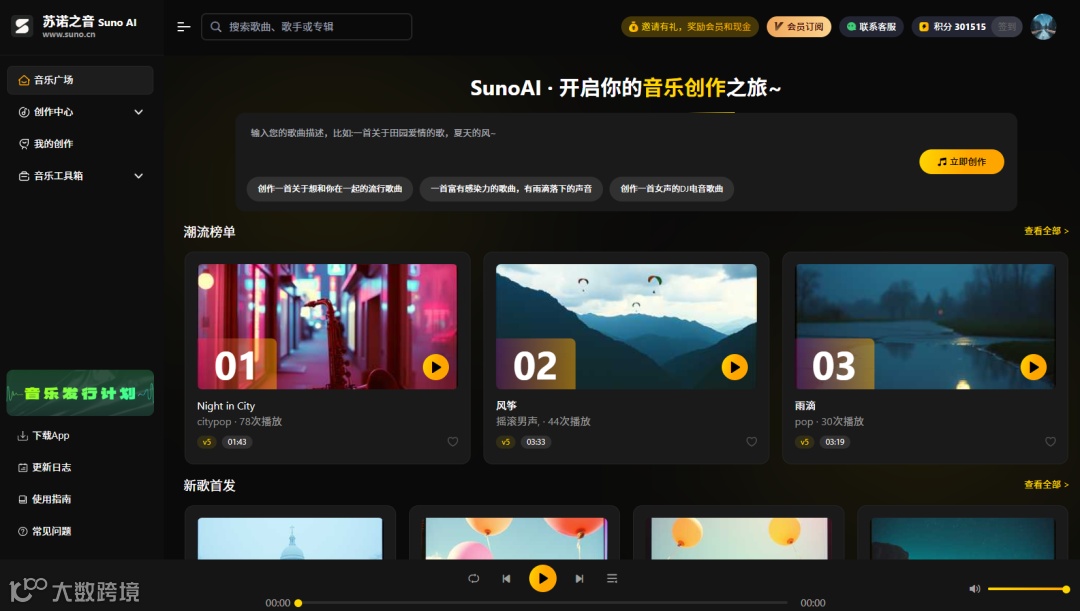
Task: Click the song description text area
Action: [x=579, y=145]
